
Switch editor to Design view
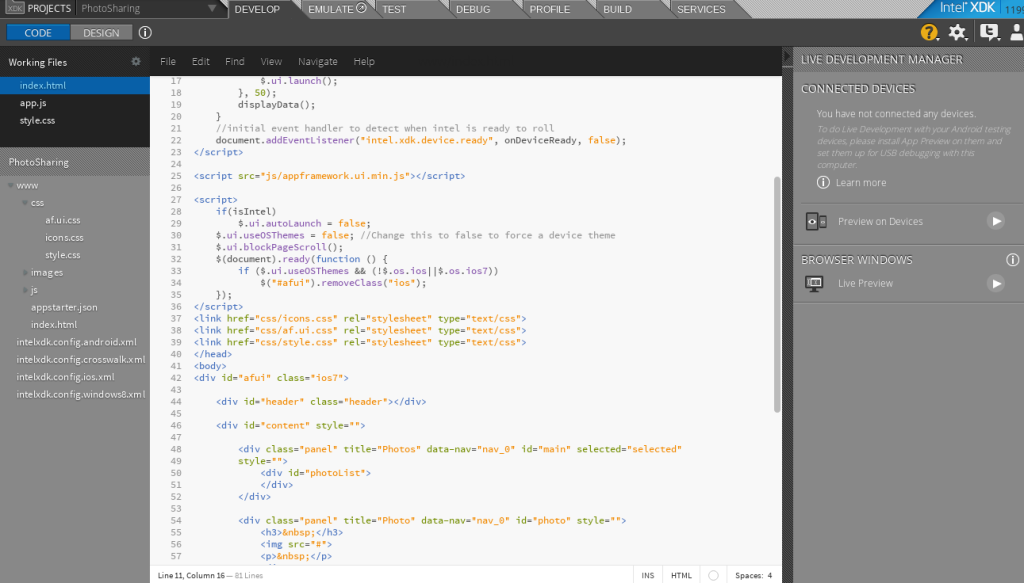pos(101,32)
